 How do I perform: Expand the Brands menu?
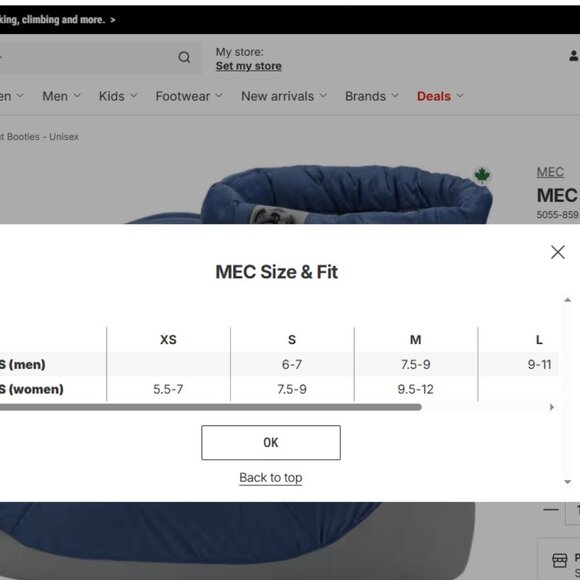click(372, 96)
